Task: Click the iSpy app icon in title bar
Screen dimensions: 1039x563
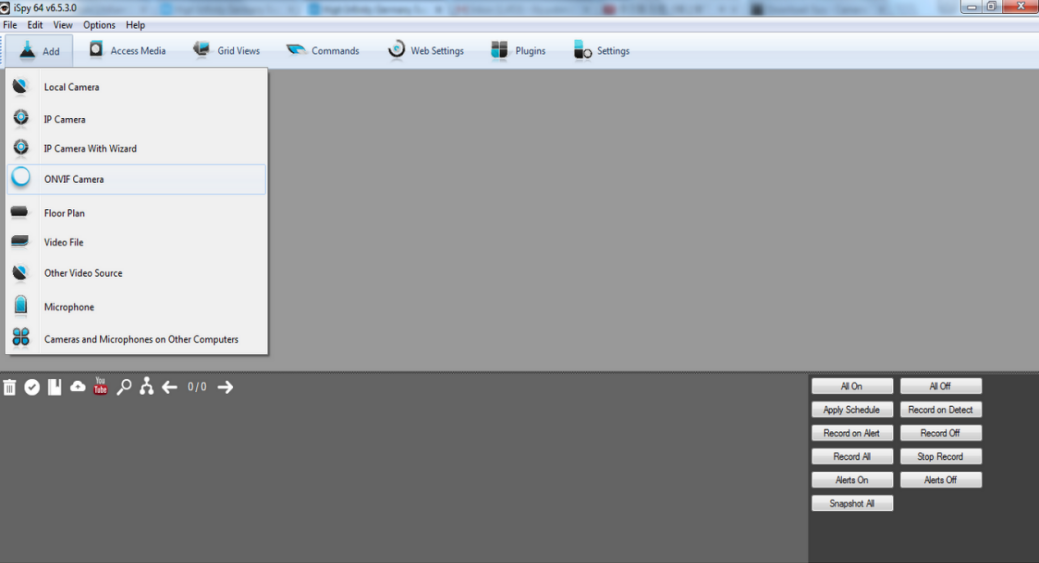Action: (5, 8)
